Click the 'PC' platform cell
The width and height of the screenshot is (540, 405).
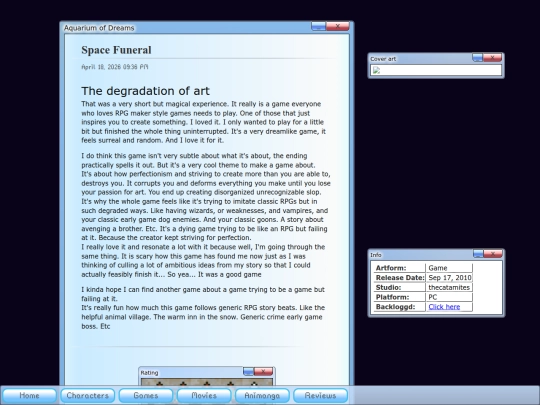(449, 297)
